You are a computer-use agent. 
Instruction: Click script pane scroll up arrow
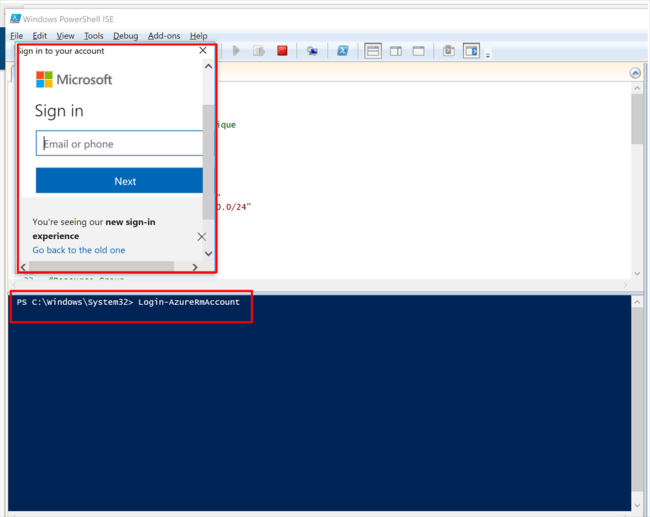637,88
